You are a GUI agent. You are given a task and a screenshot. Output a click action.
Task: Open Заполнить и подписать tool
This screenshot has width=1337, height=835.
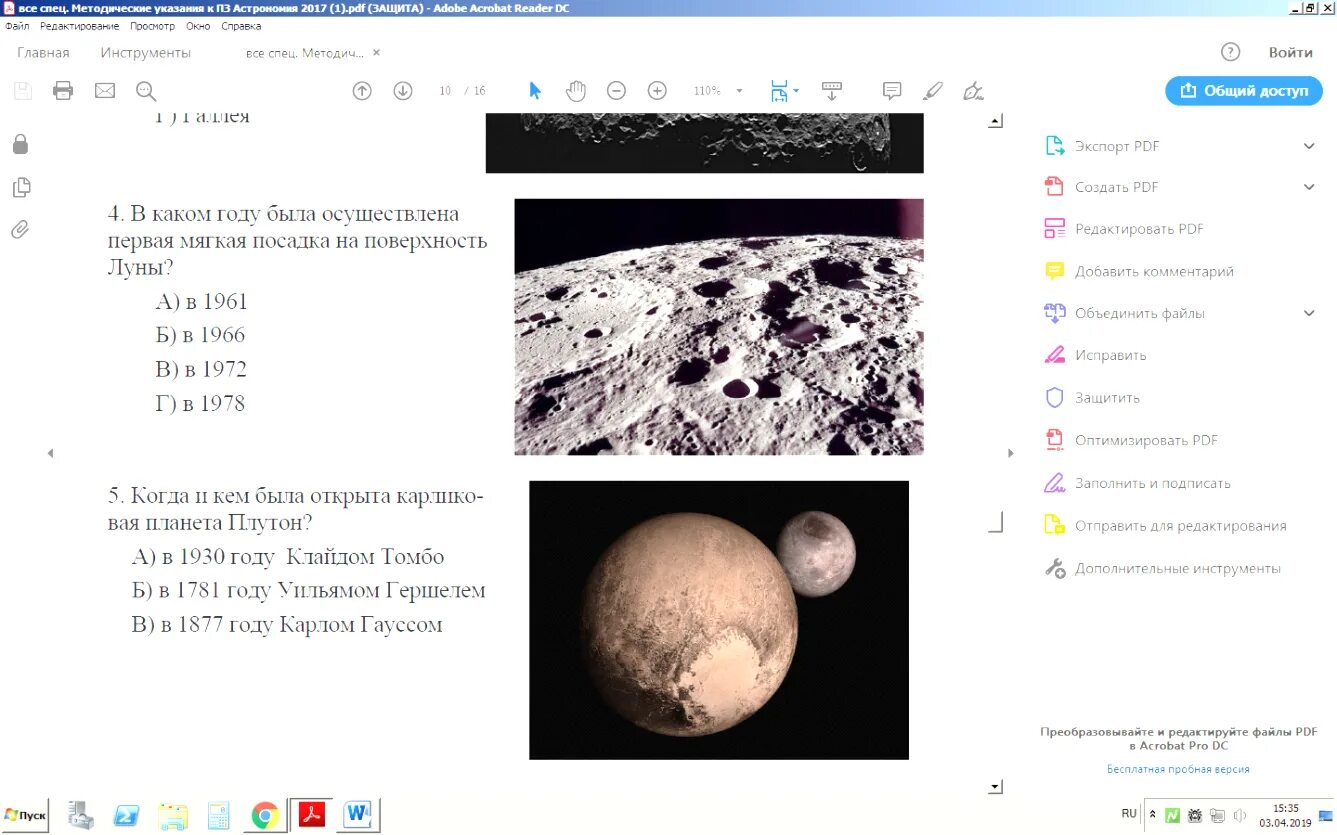pyautogui.click(x=1152, y=483)
